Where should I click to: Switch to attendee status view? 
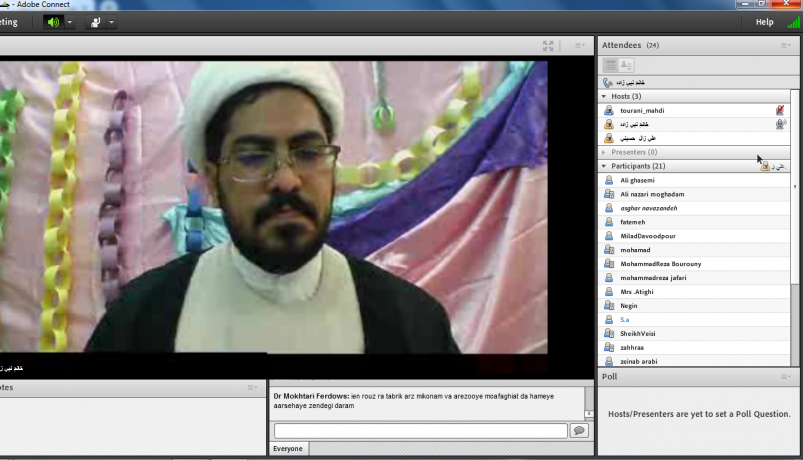tap(626, 65)
